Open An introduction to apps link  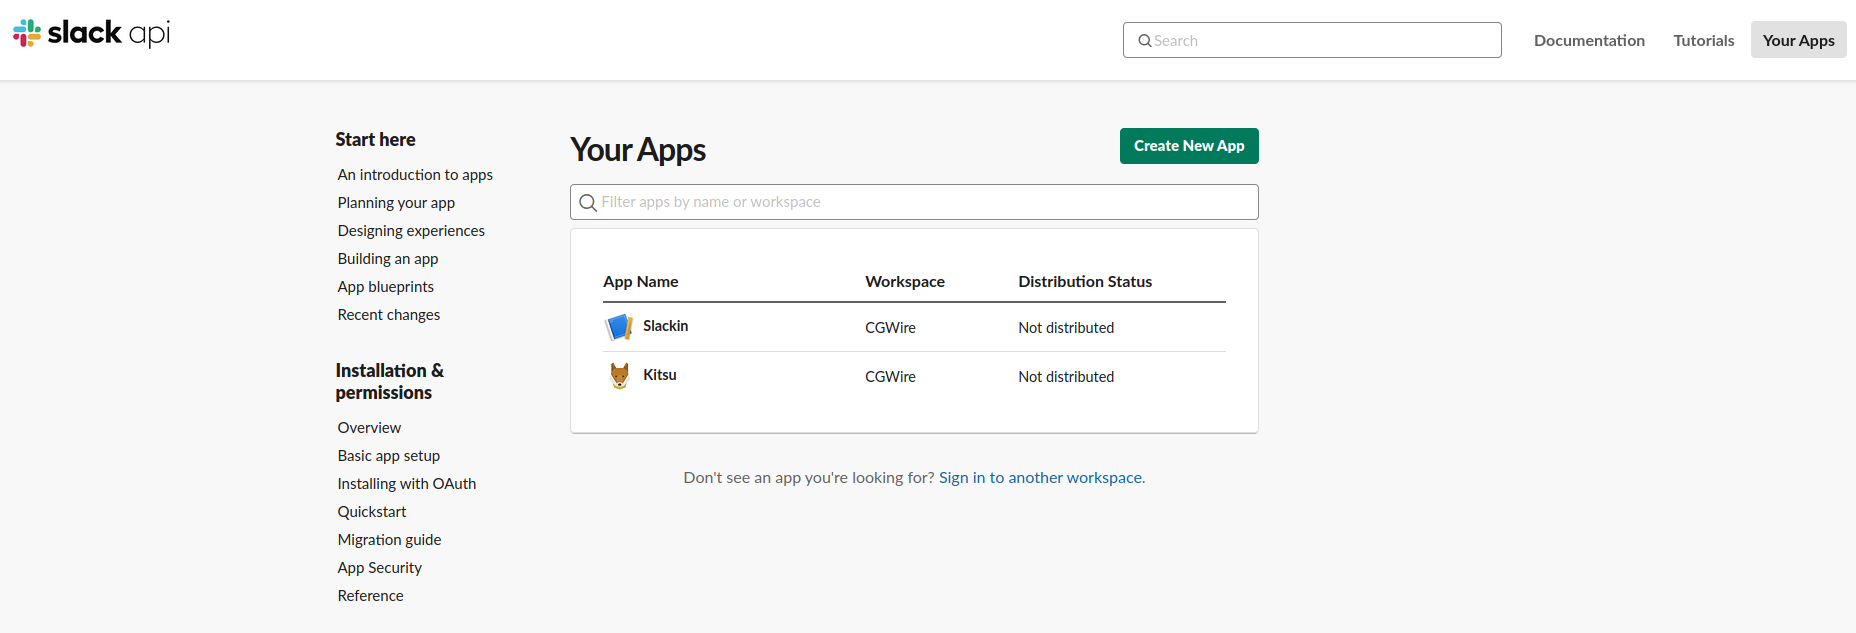415,175
